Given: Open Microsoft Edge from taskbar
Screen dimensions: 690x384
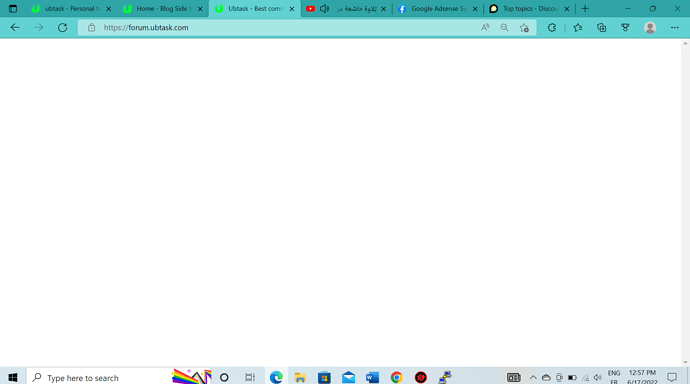Looking at the screenshot, I should click(x=276, y=377).
